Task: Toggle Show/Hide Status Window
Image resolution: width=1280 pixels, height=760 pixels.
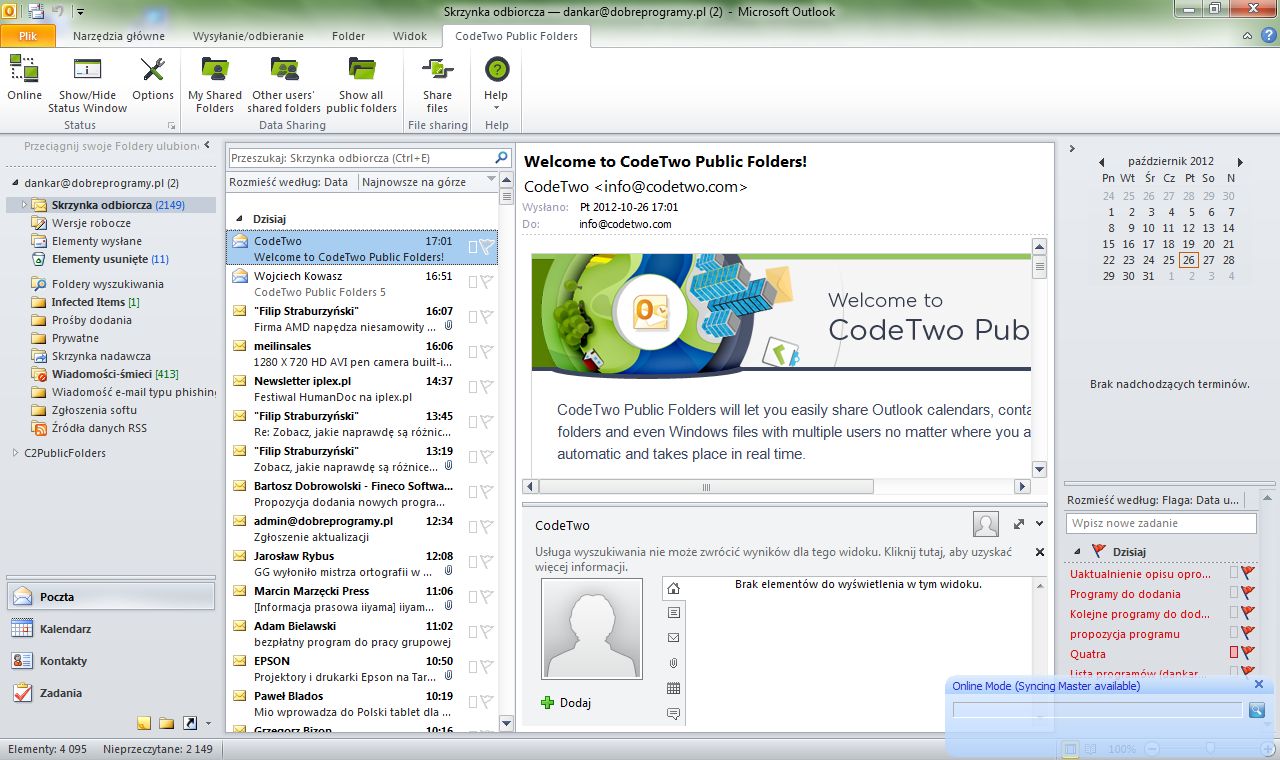Action: (87, 84)
